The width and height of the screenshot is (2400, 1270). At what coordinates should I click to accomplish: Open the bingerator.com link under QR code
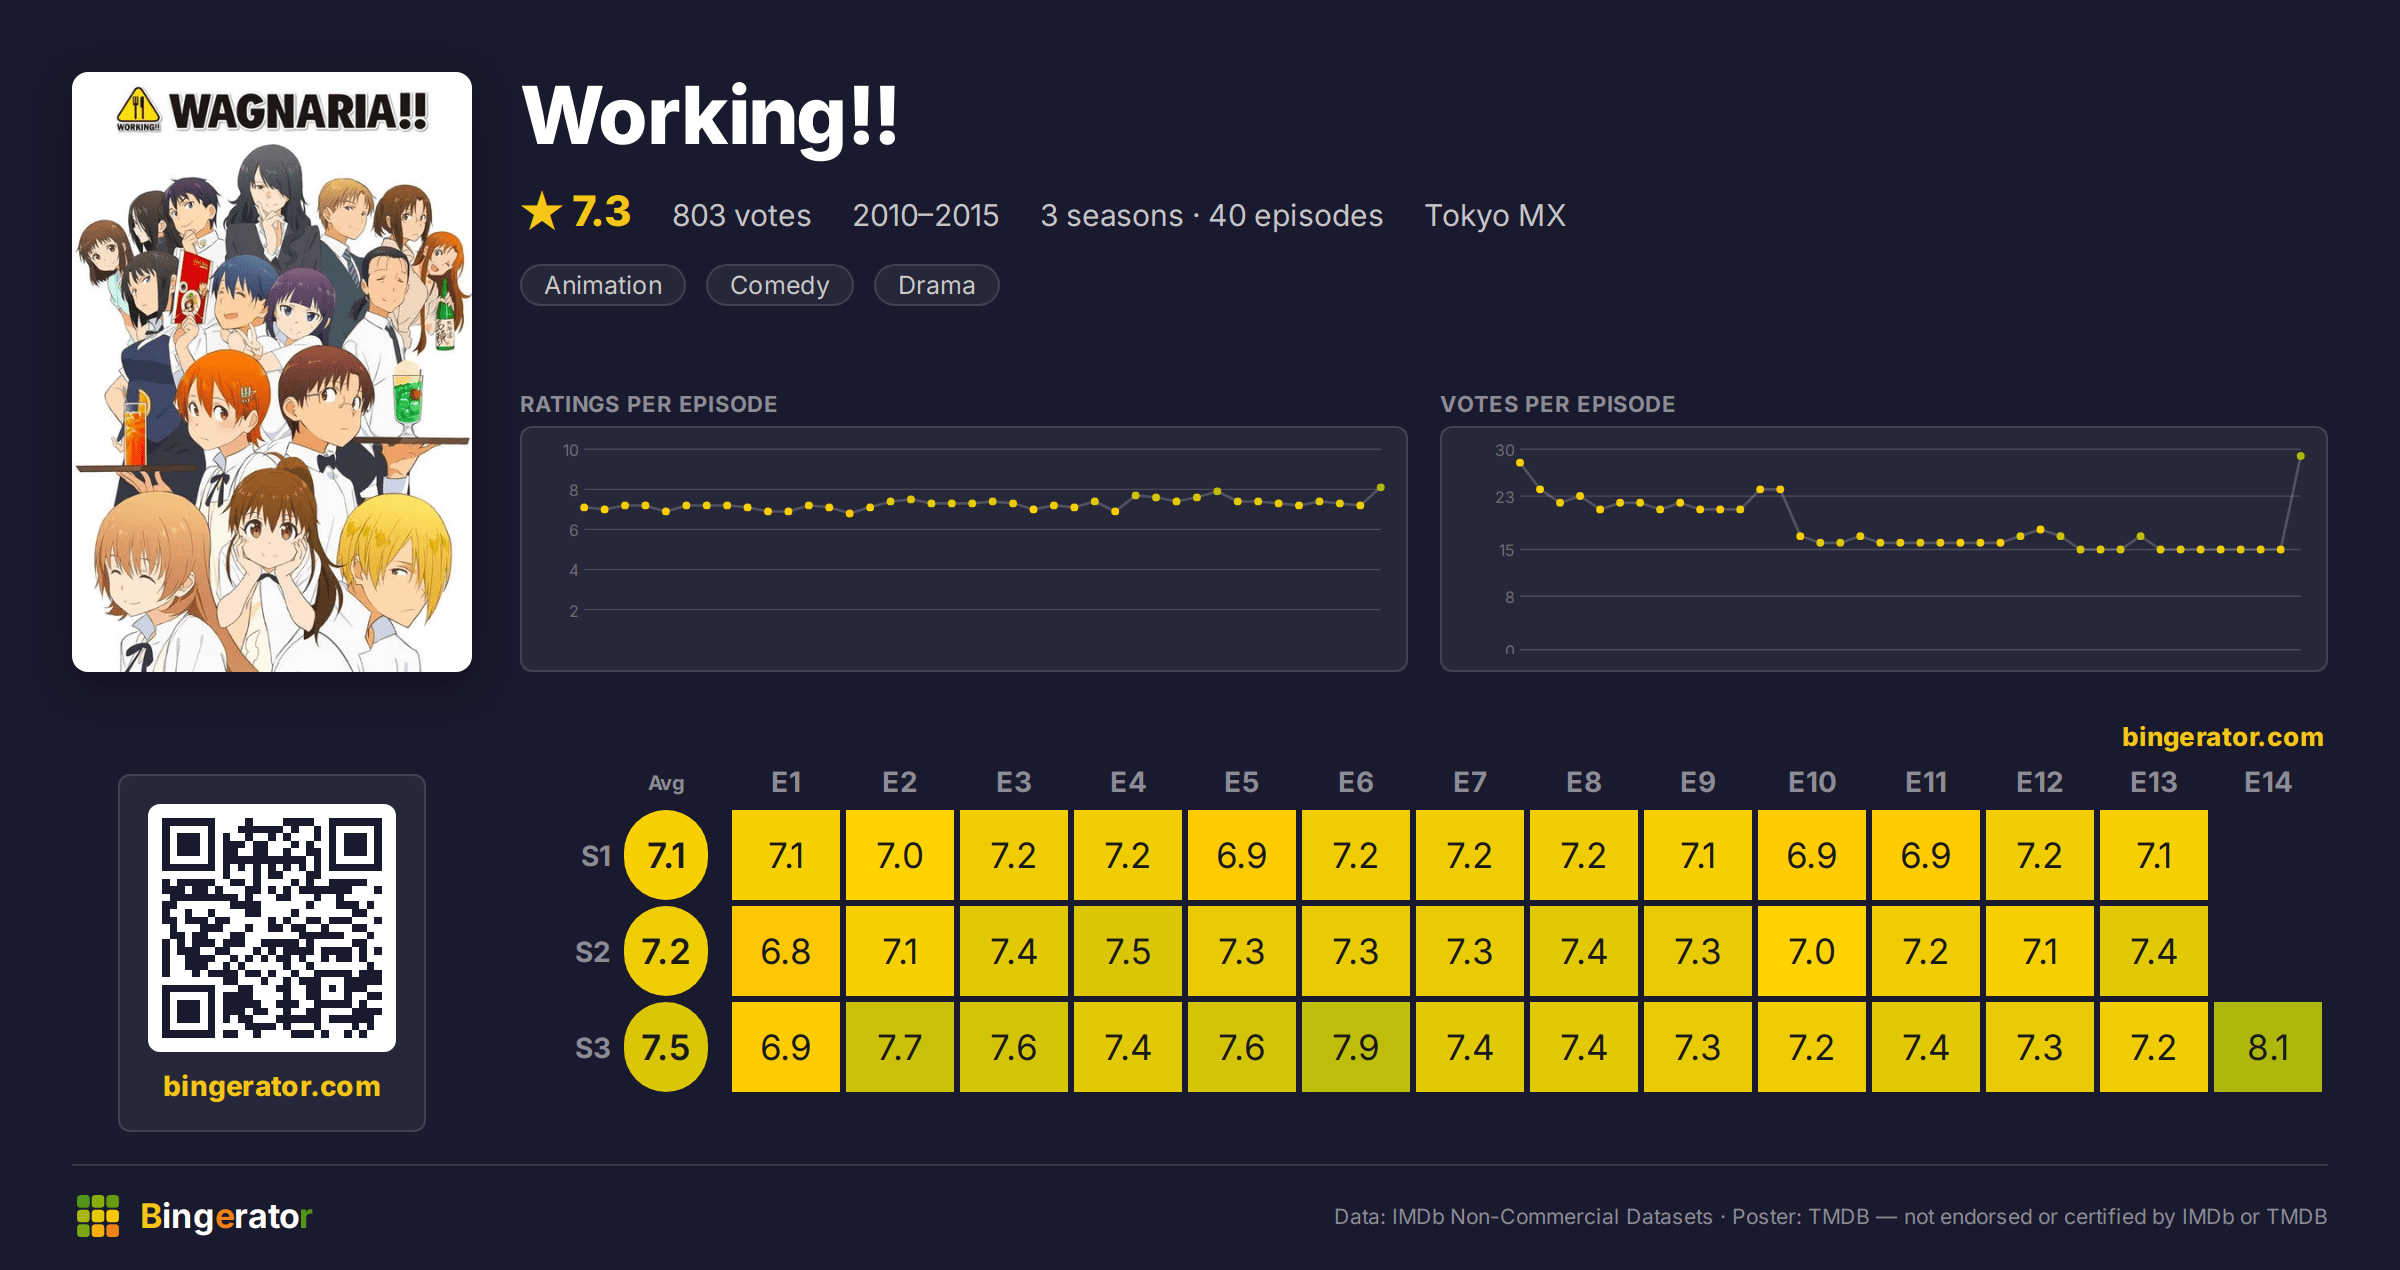pyautogui.click(x=272, y=1086)
